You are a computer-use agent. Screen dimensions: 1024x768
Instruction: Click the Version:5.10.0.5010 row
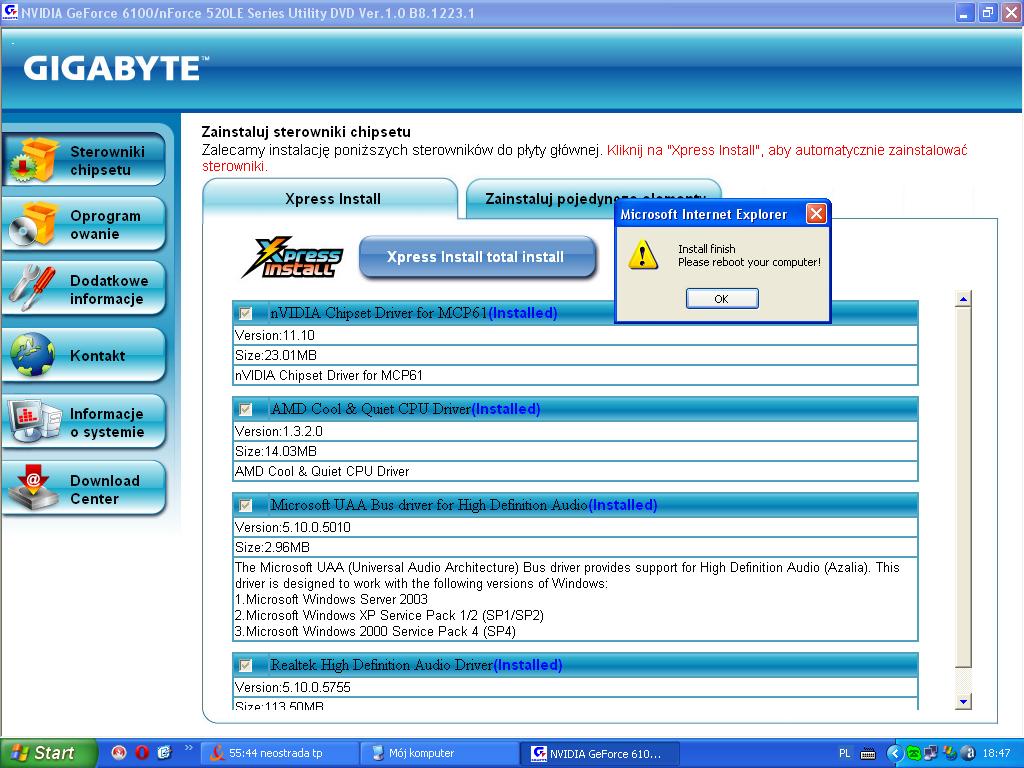pos(575,528)
